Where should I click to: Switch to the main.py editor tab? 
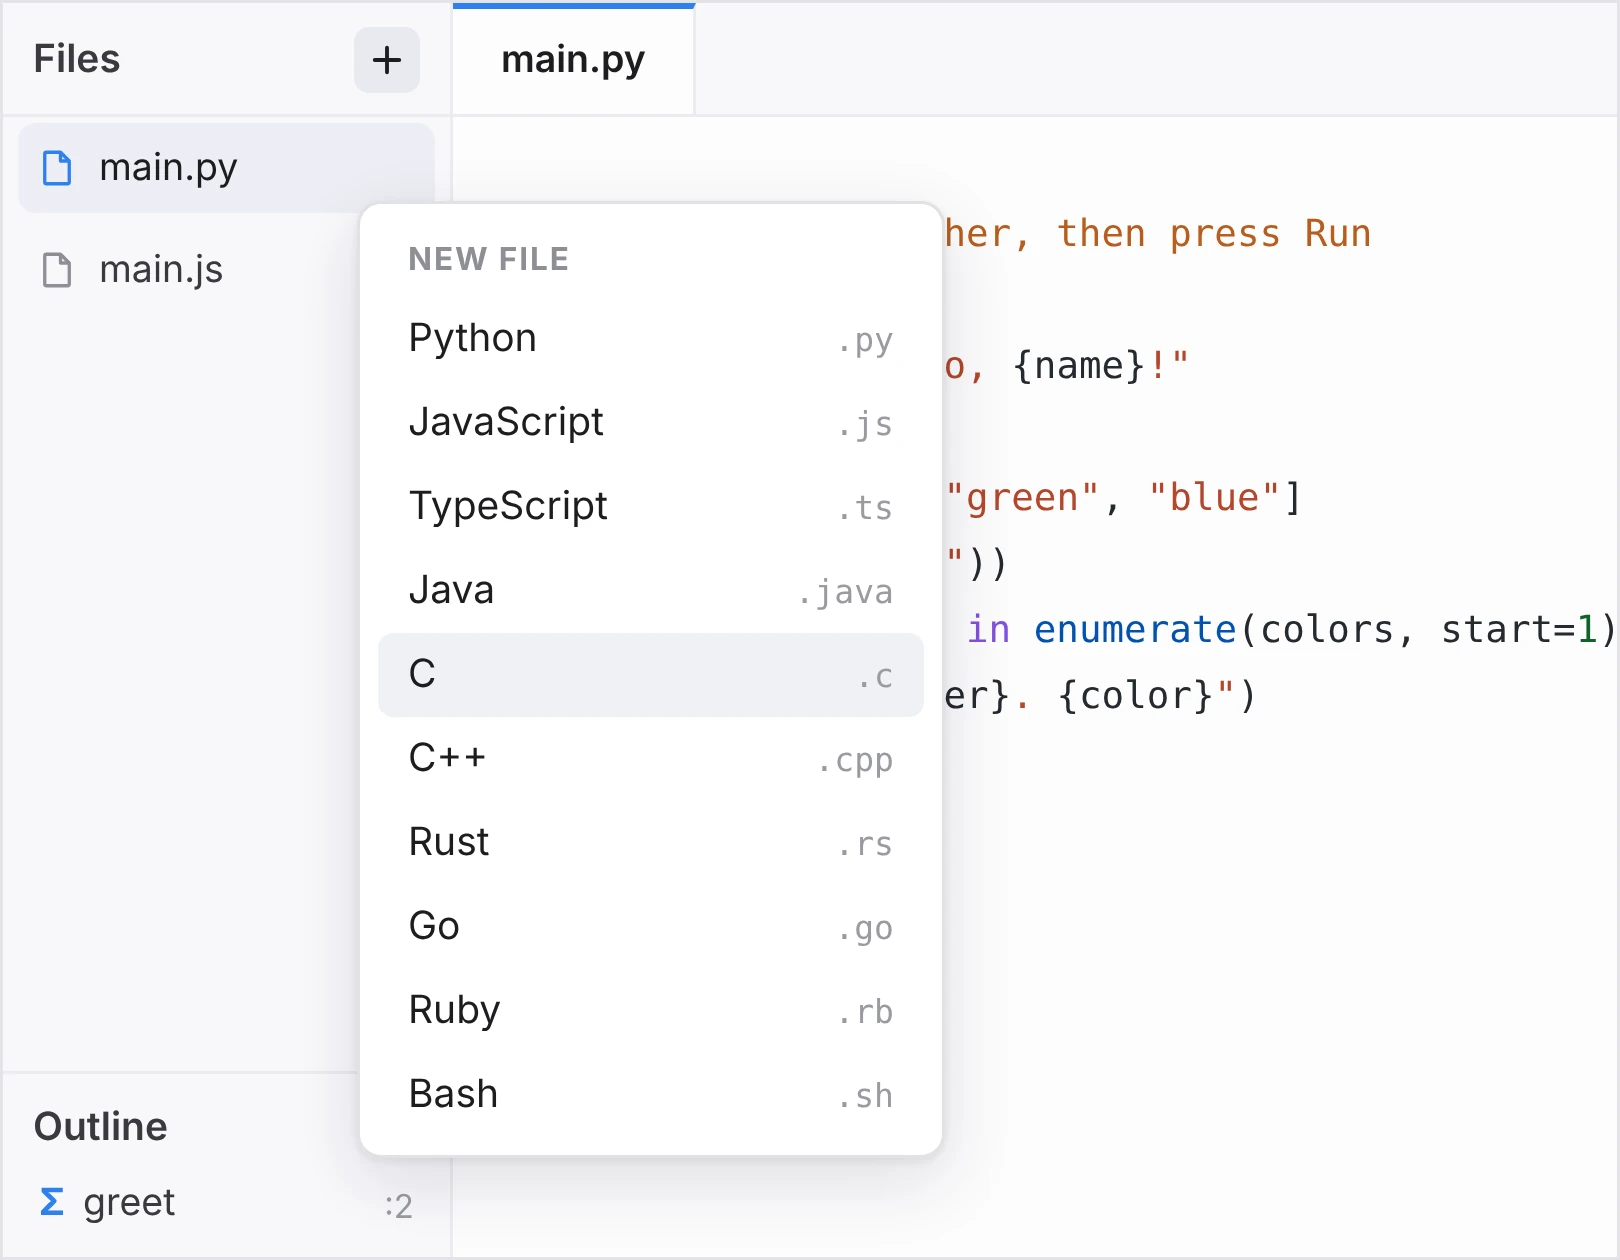573,60
